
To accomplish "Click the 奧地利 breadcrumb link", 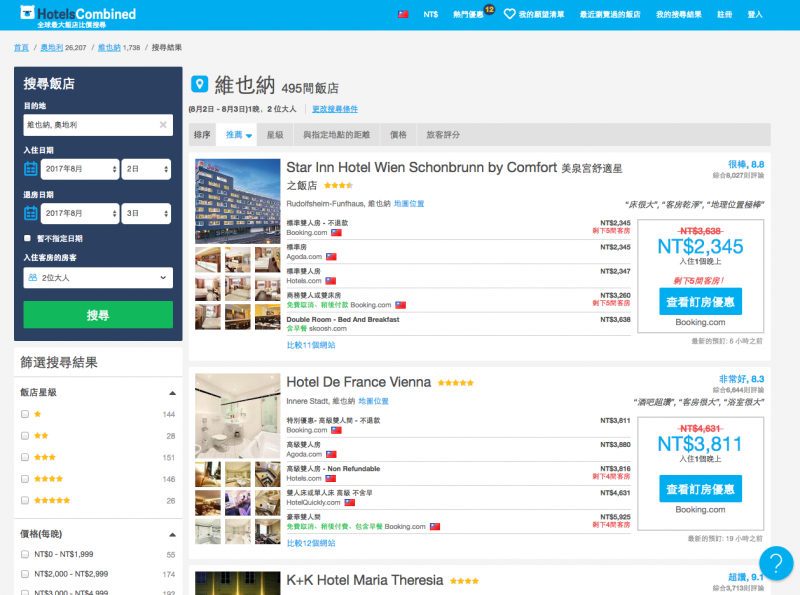I will (52, 47).
